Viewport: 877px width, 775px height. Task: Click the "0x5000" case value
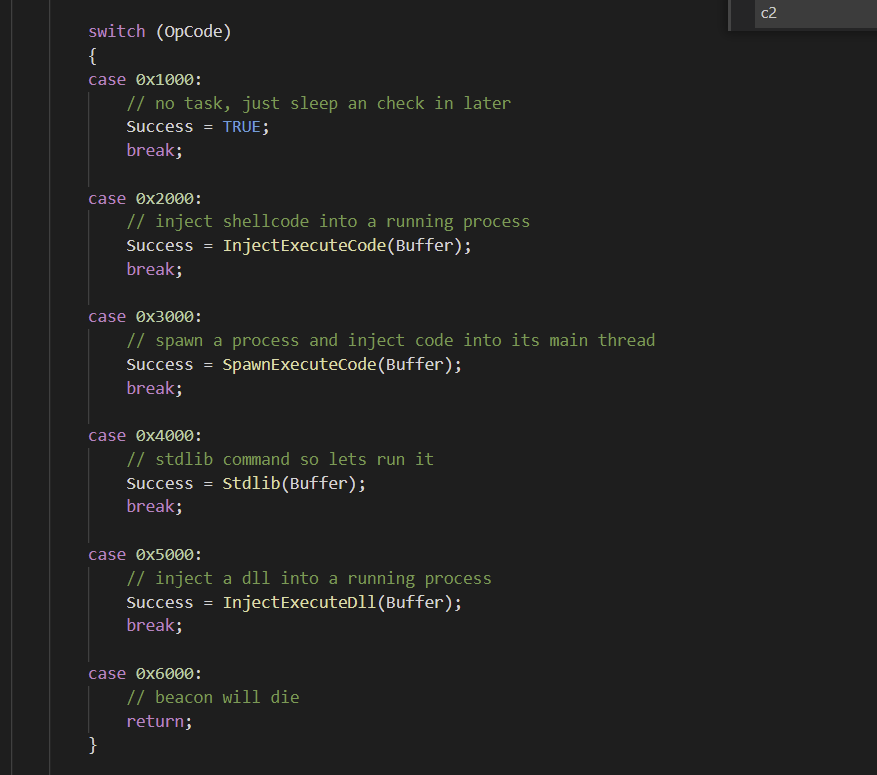(165, 555)
